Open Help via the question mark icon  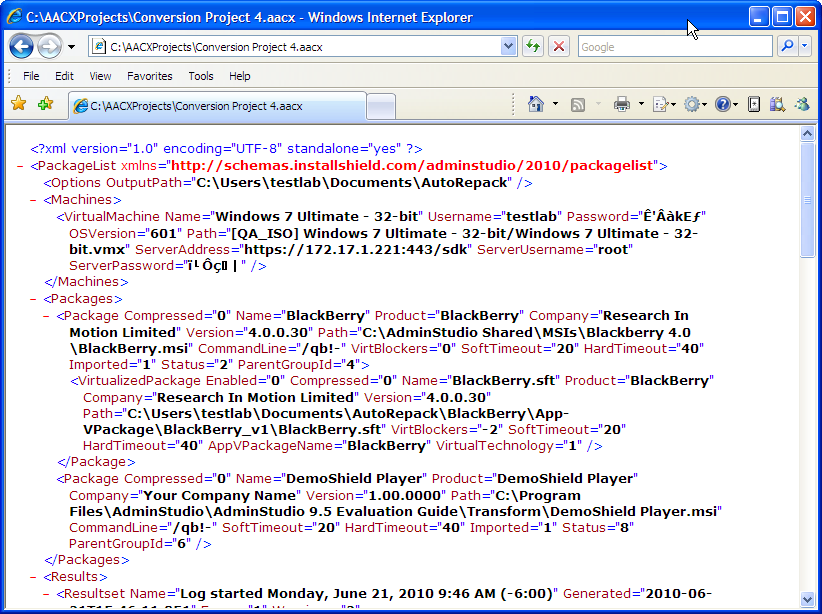coord(723,103)
